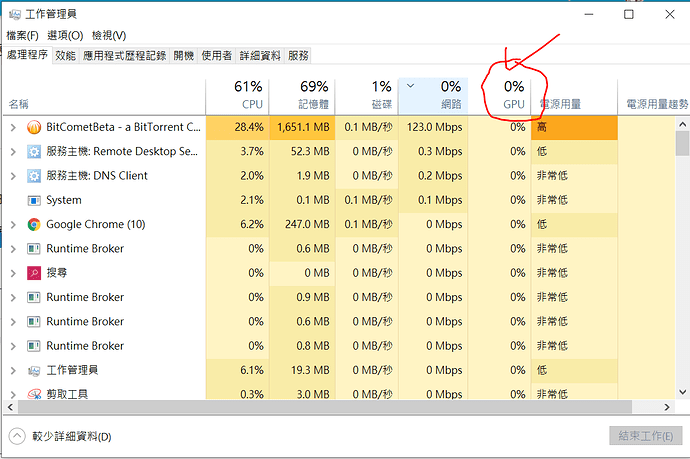Image resolution: width=690 pixels, height=459 pixels.
Task: Click the Google Chrome process icon
Action: 33,224
